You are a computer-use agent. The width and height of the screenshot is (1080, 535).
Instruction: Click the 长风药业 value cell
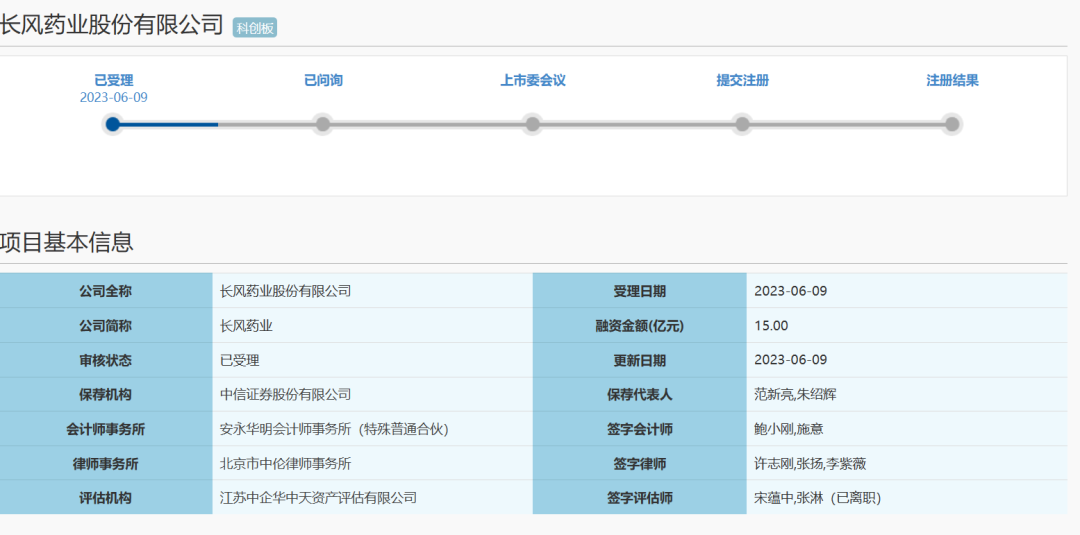373,326
